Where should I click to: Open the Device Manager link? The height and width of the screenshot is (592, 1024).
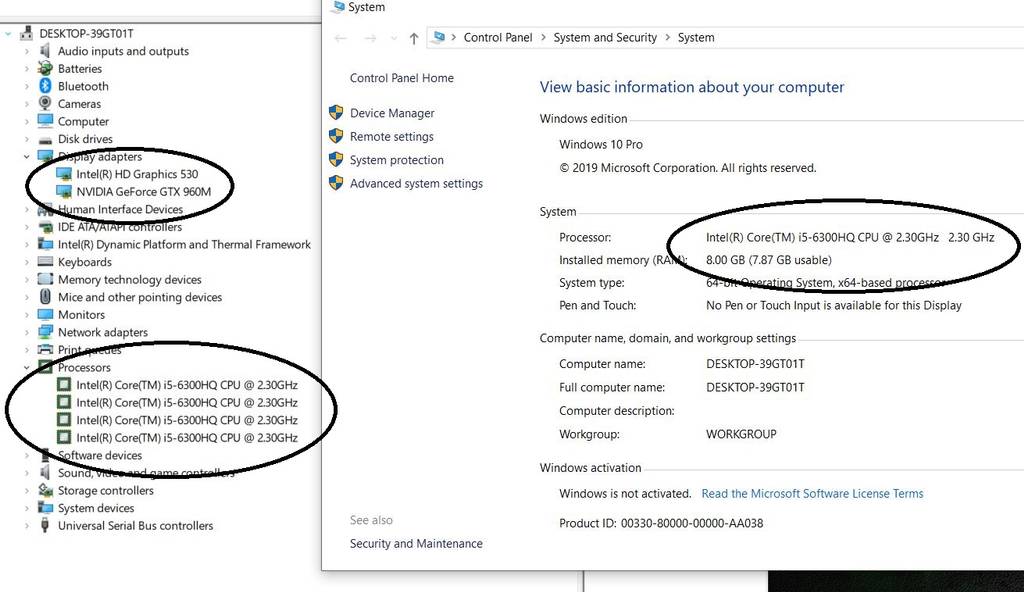click(392, 113)
